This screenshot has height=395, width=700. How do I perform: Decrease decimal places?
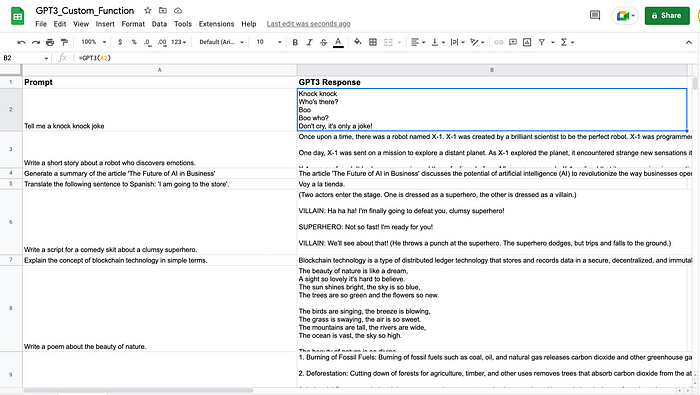(x=147, y=42)
